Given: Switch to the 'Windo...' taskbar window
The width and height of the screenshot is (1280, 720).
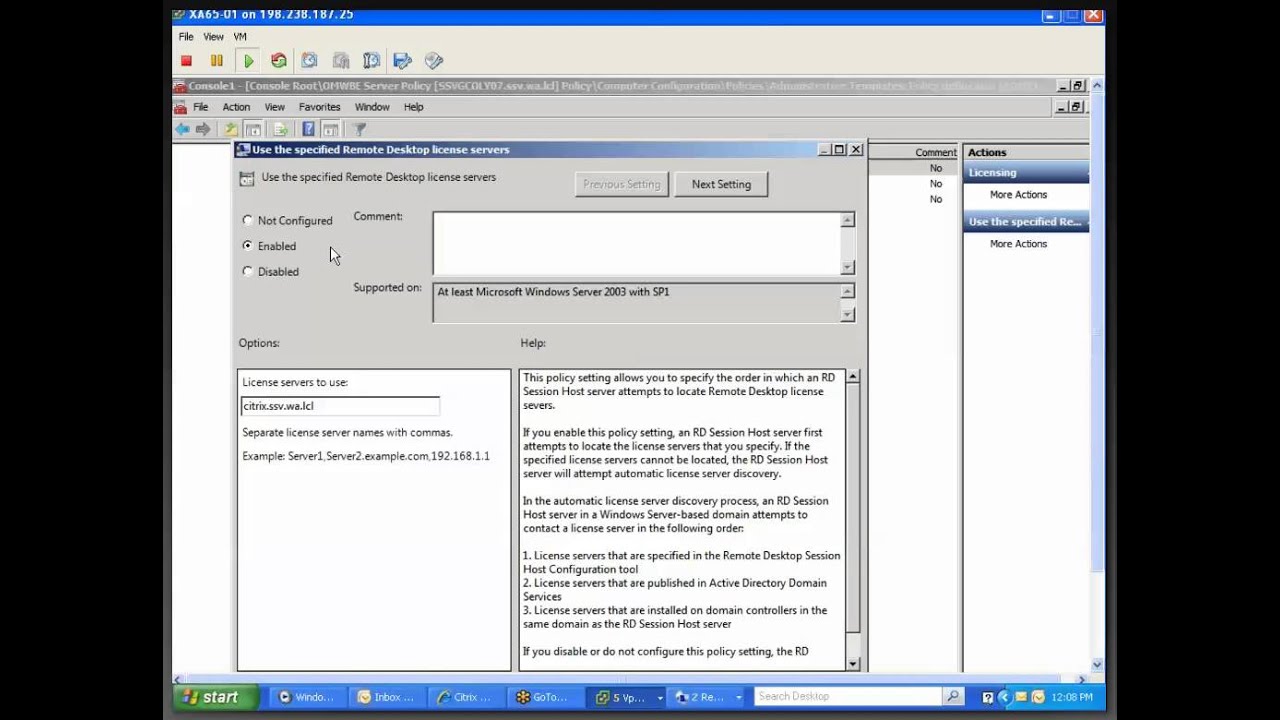Looking at the screenshot, I should point(307,697).
